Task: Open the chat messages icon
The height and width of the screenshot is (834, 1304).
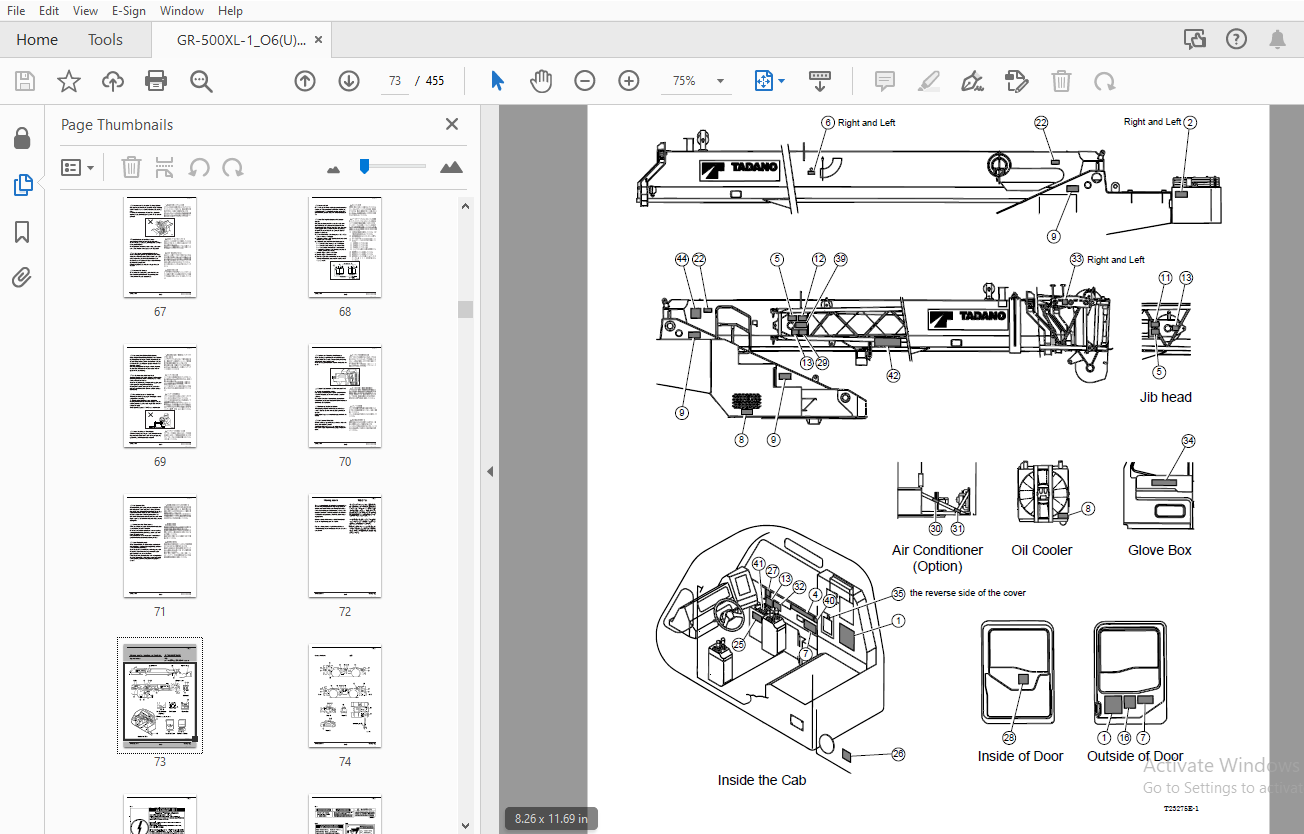Action: pyautogui.click(x=1195, y=40)
